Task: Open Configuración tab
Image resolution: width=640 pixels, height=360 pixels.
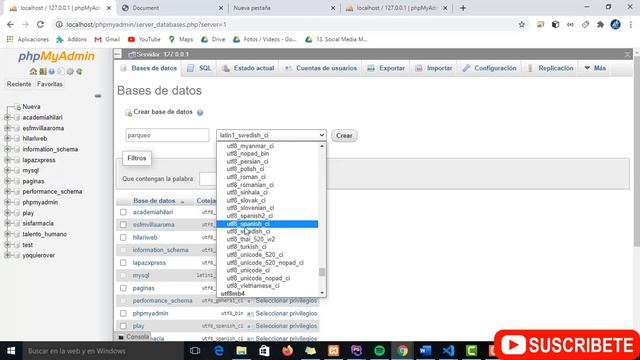Action: tap(490, 68)
